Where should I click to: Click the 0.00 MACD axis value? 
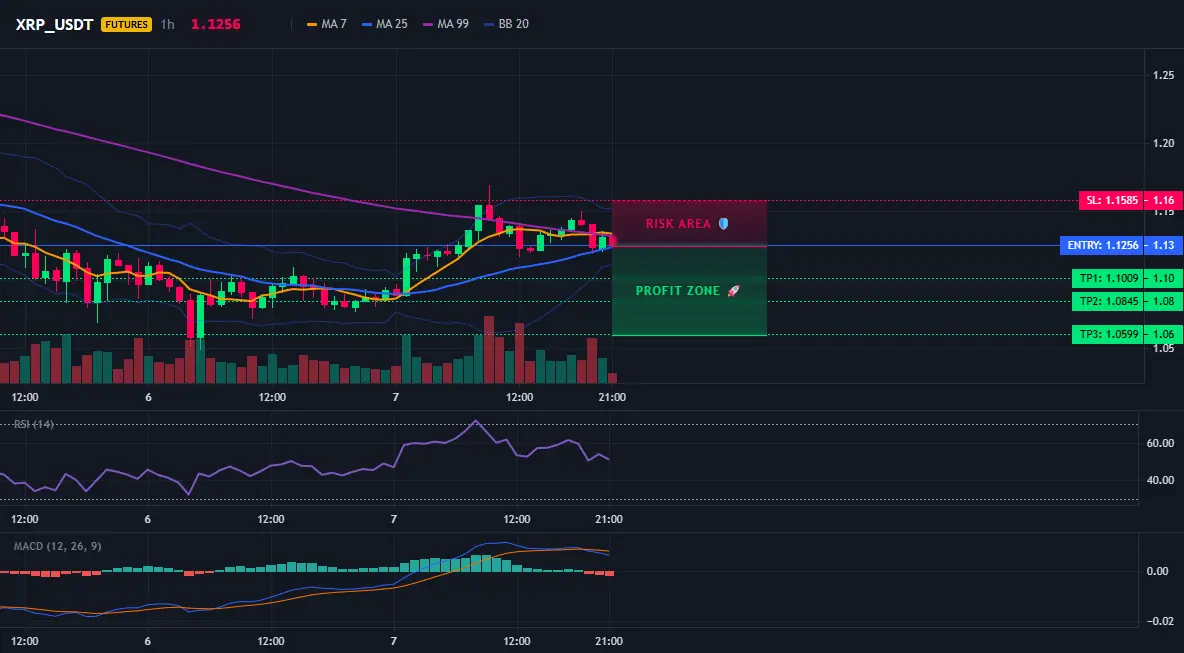click(x=1158, y=571)
